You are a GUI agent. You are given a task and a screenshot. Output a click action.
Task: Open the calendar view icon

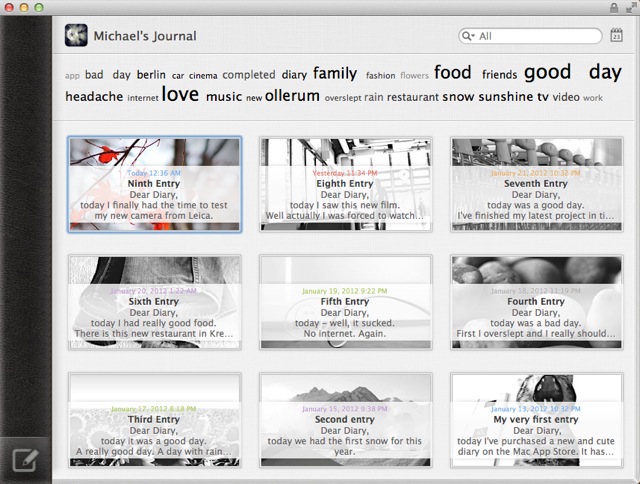point(618,36)
